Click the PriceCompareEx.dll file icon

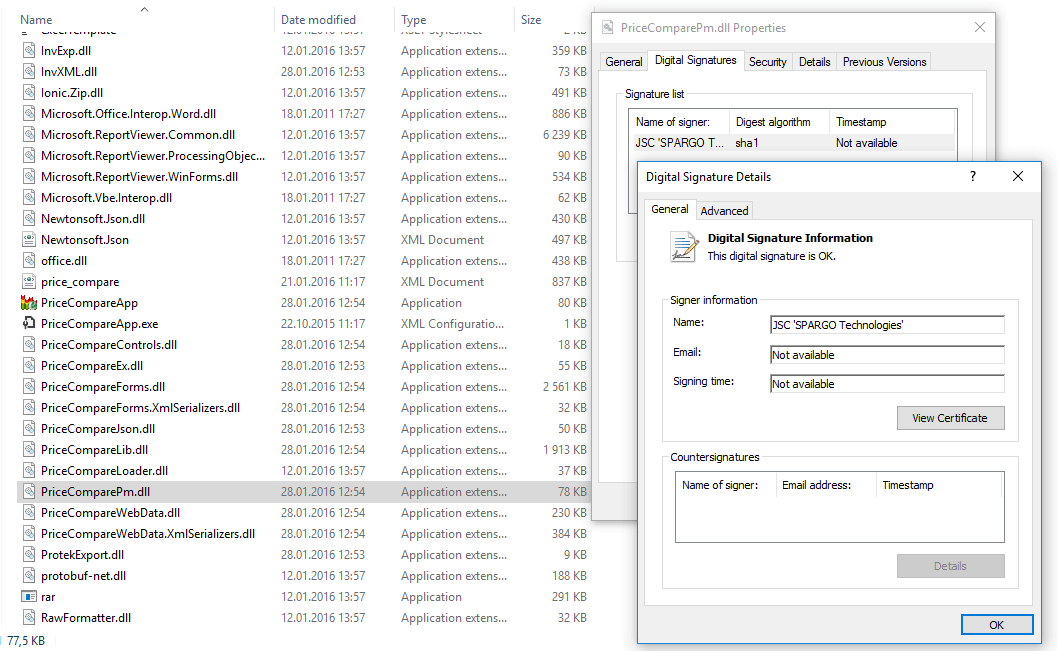[x=29, y=365]
